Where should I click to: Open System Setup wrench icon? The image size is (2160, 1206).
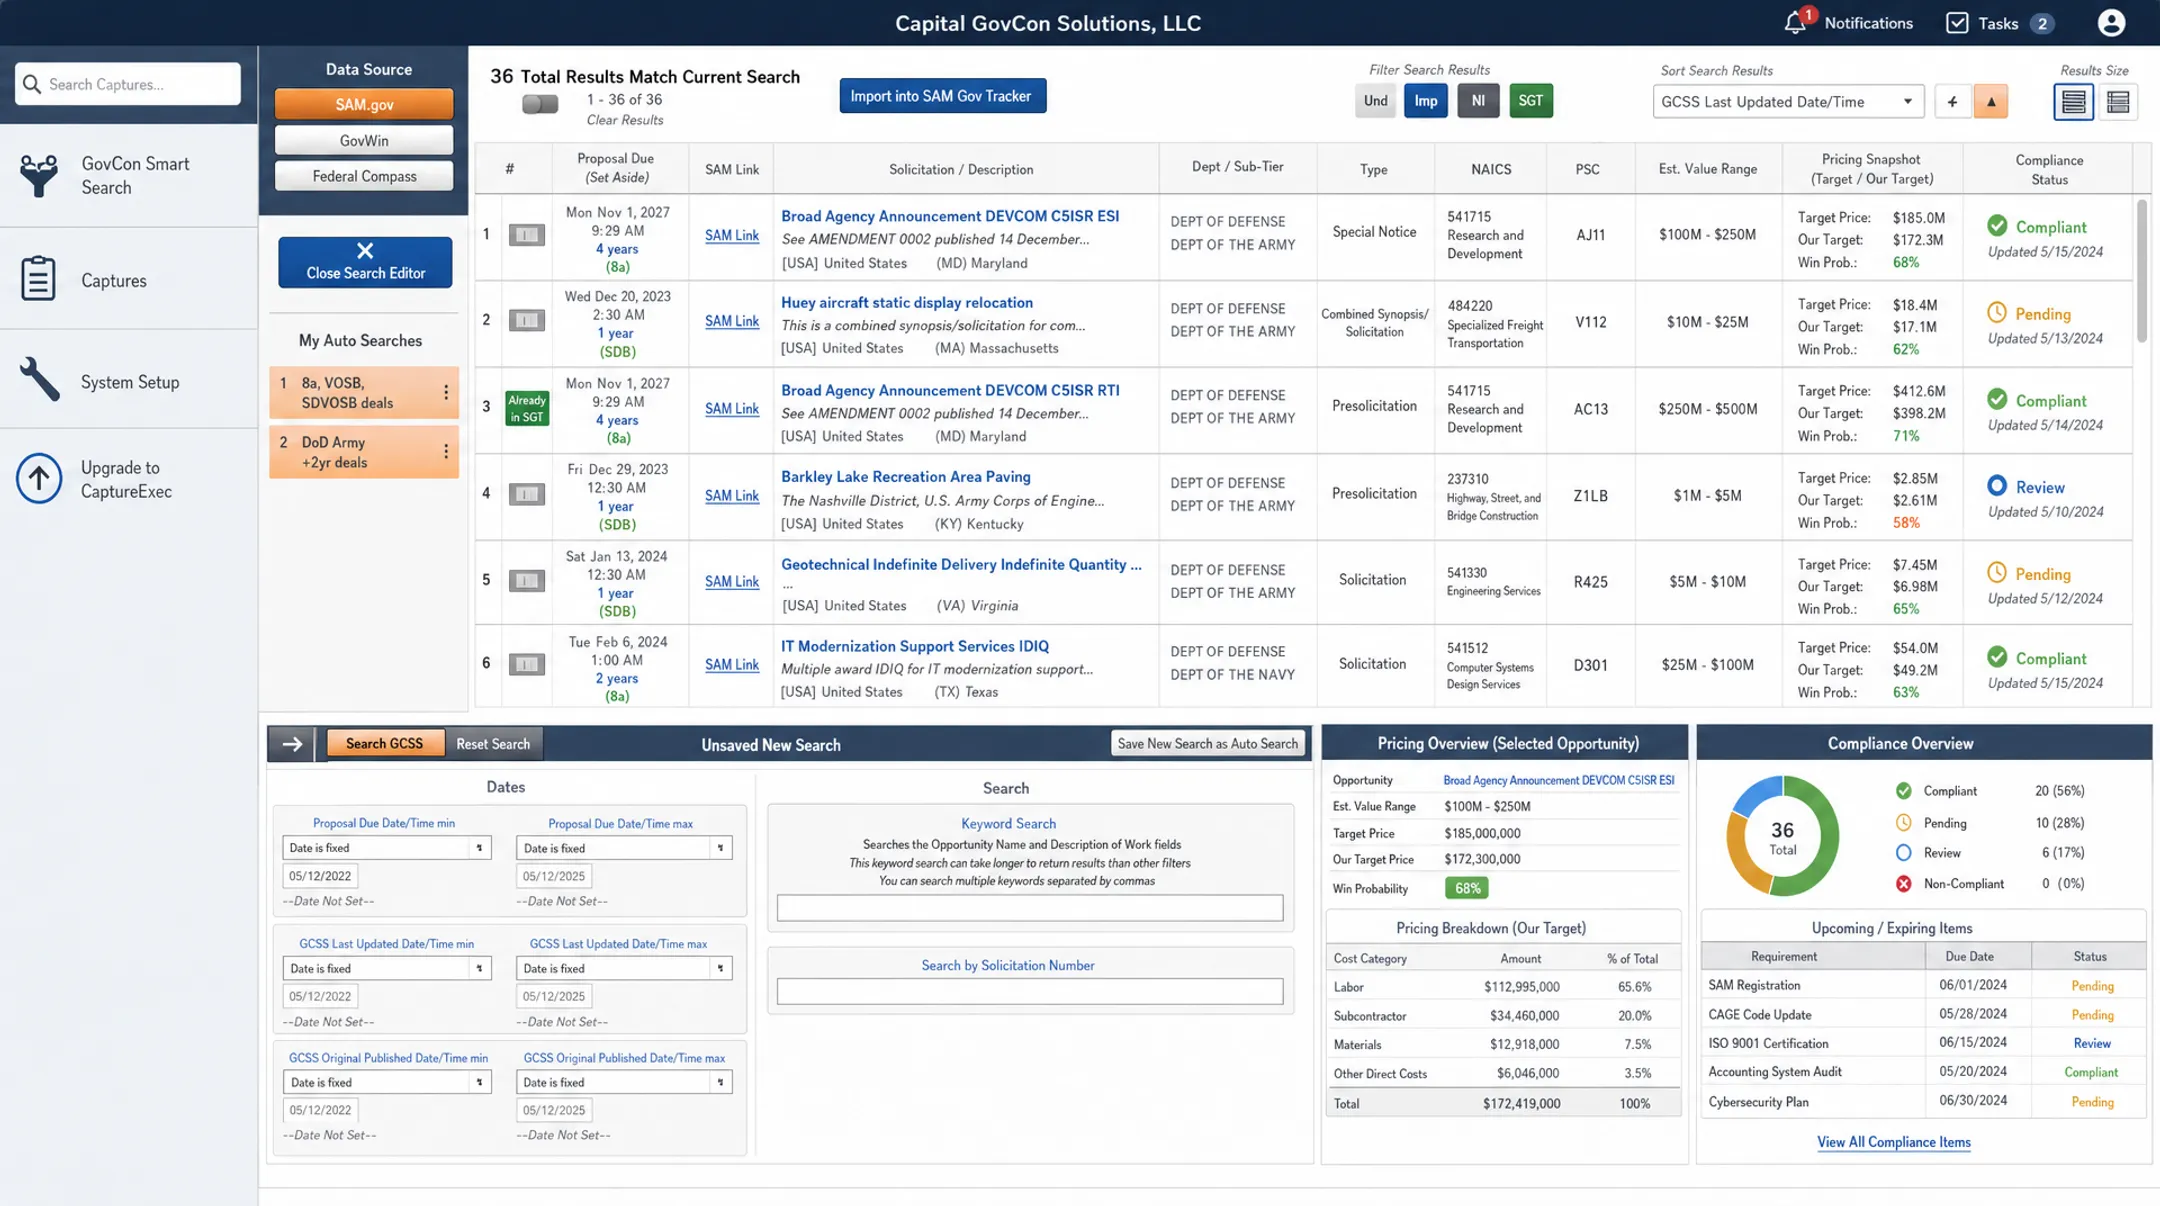pyautogui.click(x=39, y=380)
